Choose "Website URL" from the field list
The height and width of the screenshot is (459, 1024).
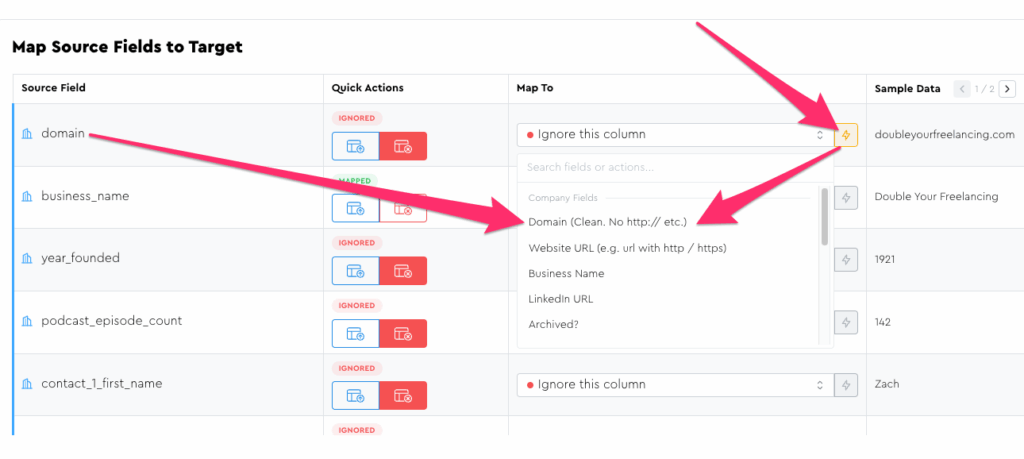tap(627, 248)
